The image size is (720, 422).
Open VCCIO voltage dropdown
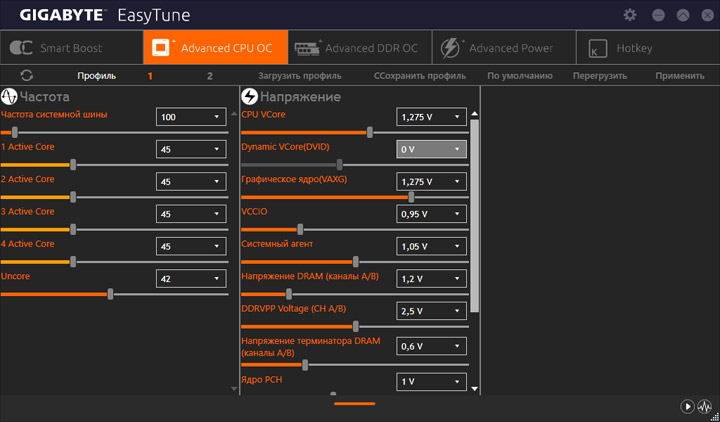(431, 214)
